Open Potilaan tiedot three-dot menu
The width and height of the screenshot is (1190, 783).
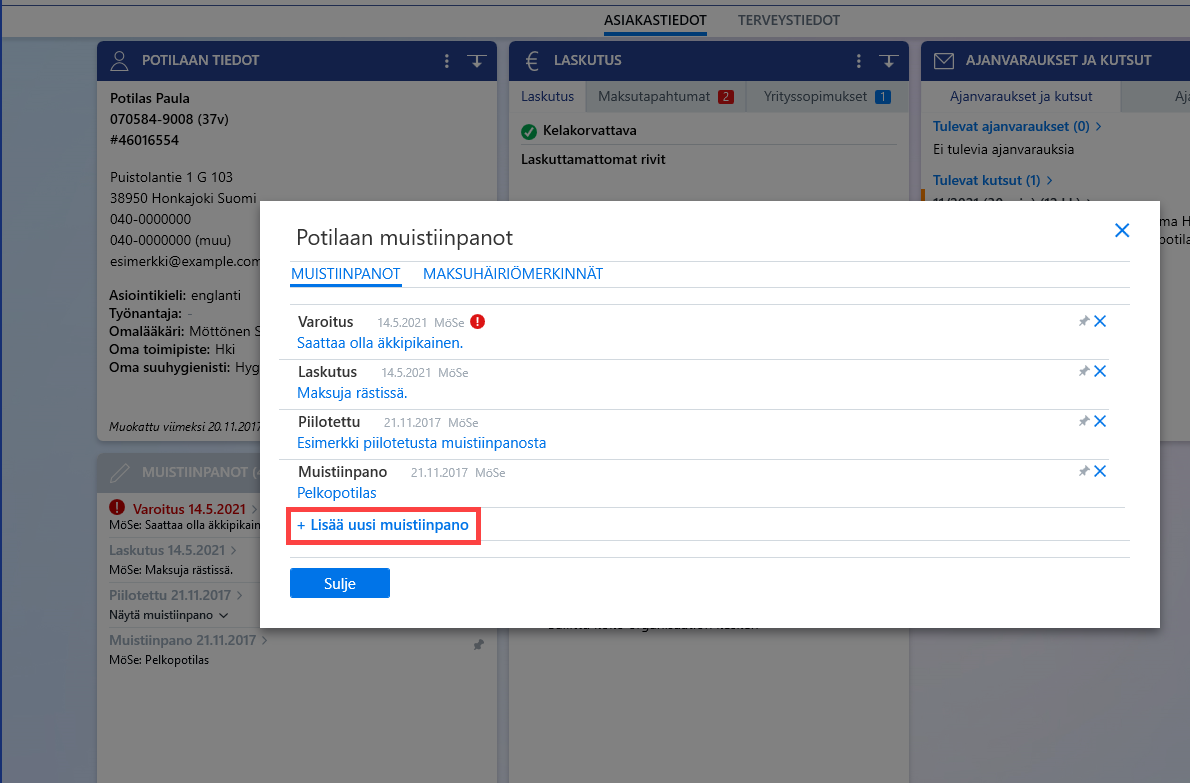tap(446, 61)
